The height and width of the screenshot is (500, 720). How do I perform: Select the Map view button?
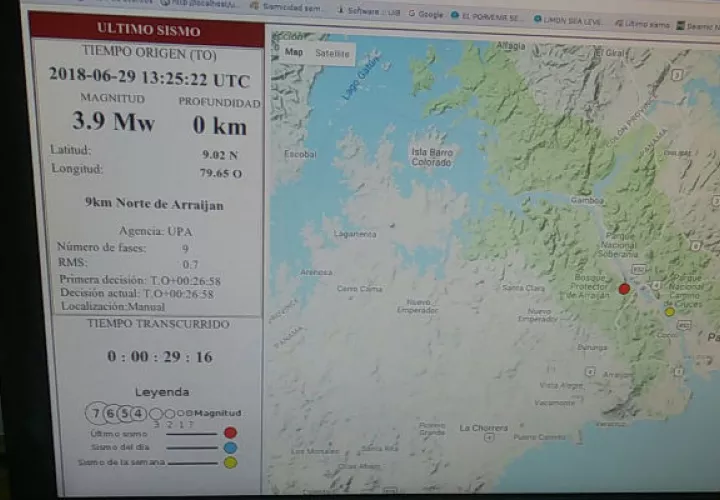(x=294, y=52)
